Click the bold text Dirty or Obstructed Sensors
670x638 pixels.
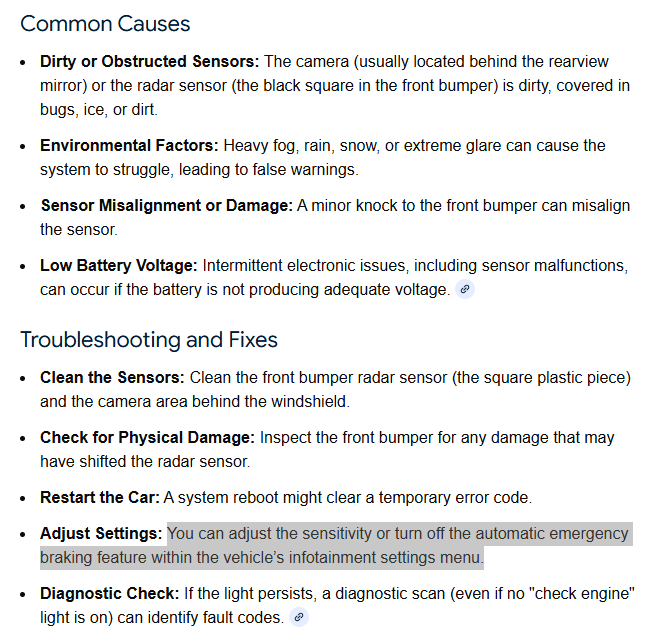149,62
